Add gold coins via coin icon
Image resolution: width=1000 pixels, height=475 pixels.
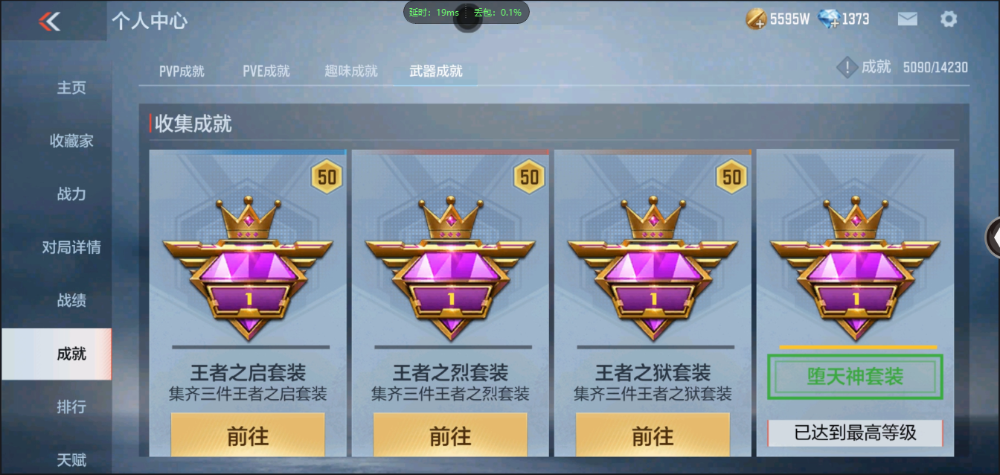(x=756, y=19)
